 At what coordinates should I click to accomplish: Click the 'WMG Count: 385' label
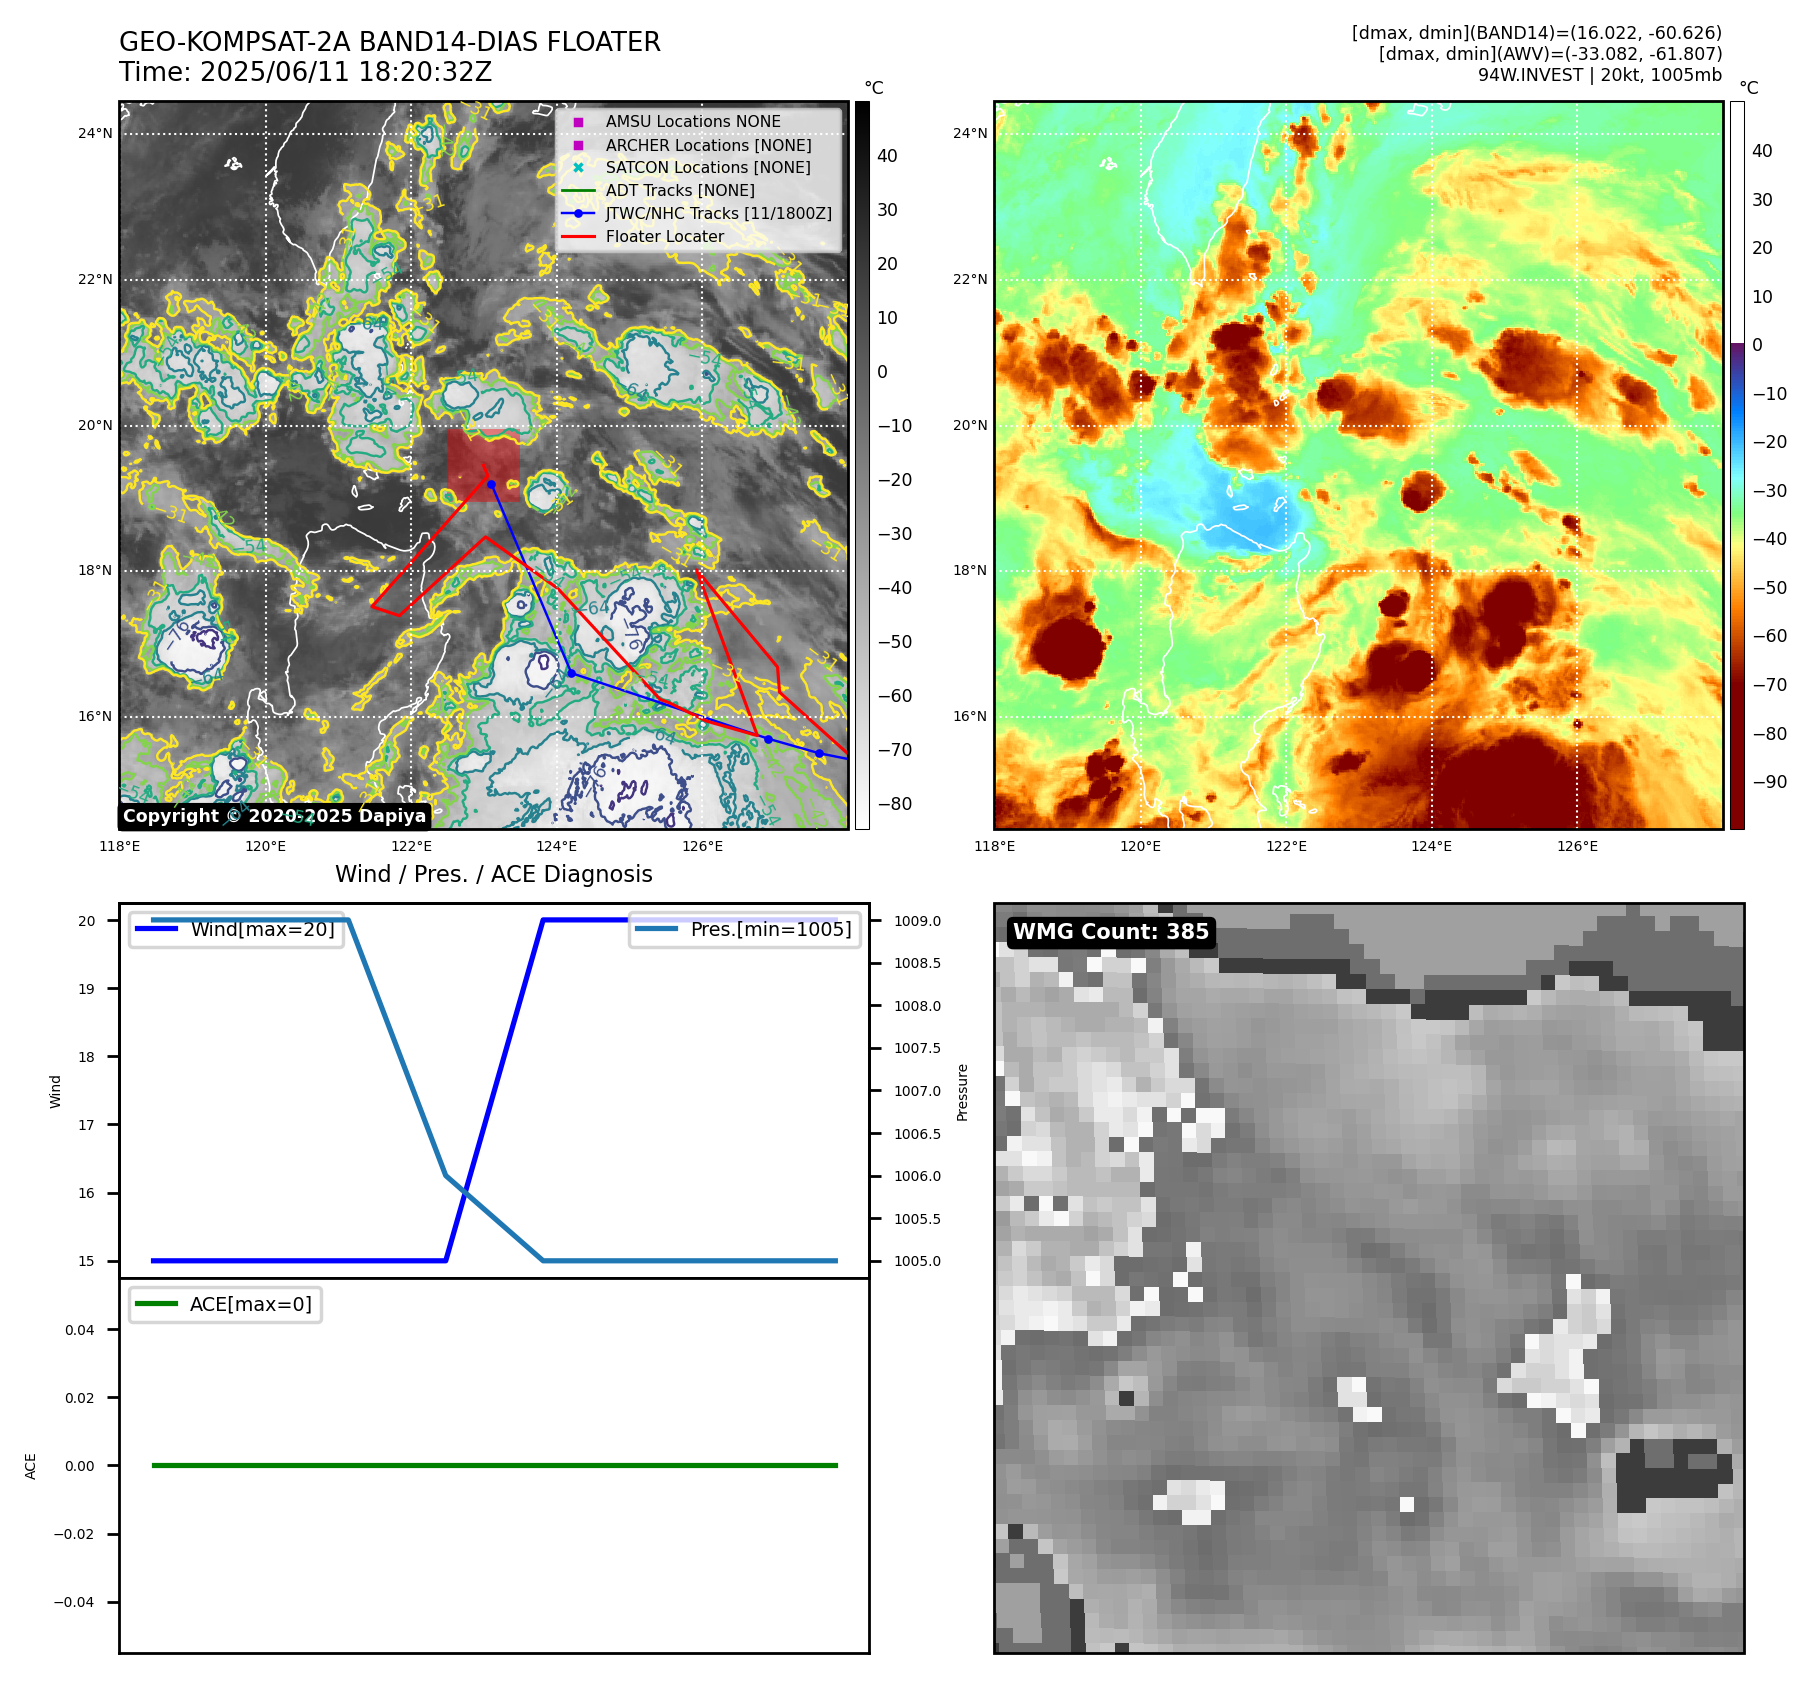tap(1111, 932)
